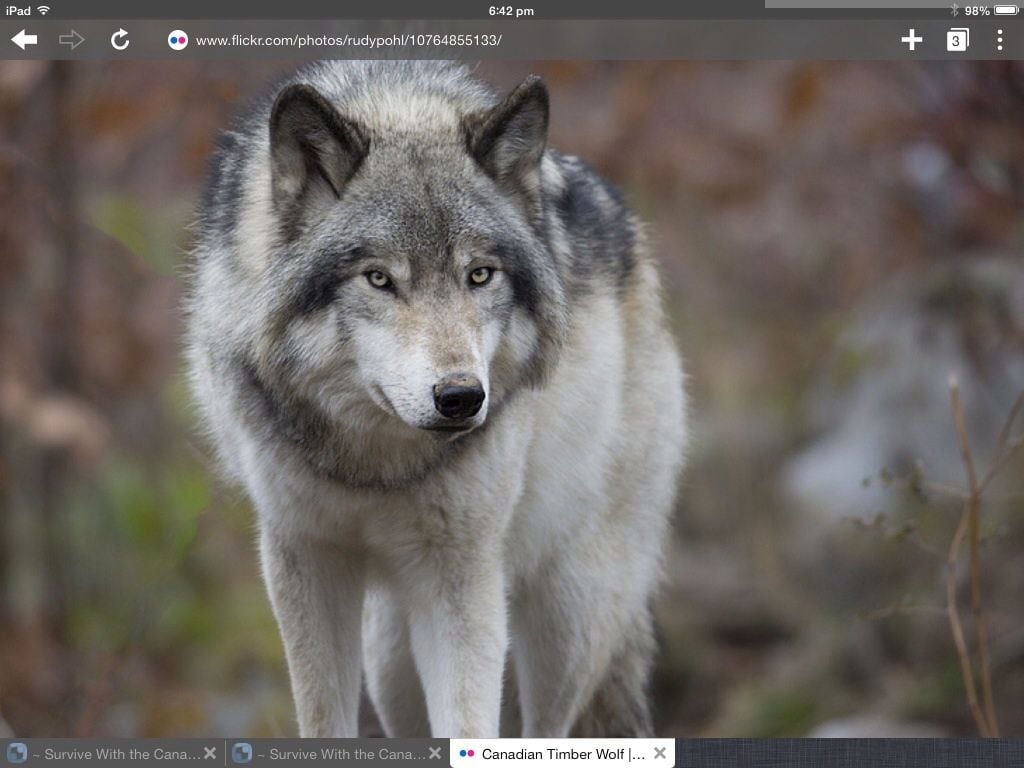Open the three-dot browser menu
The width and height of the screenshot is (1024, 768).
coord(999,40)
